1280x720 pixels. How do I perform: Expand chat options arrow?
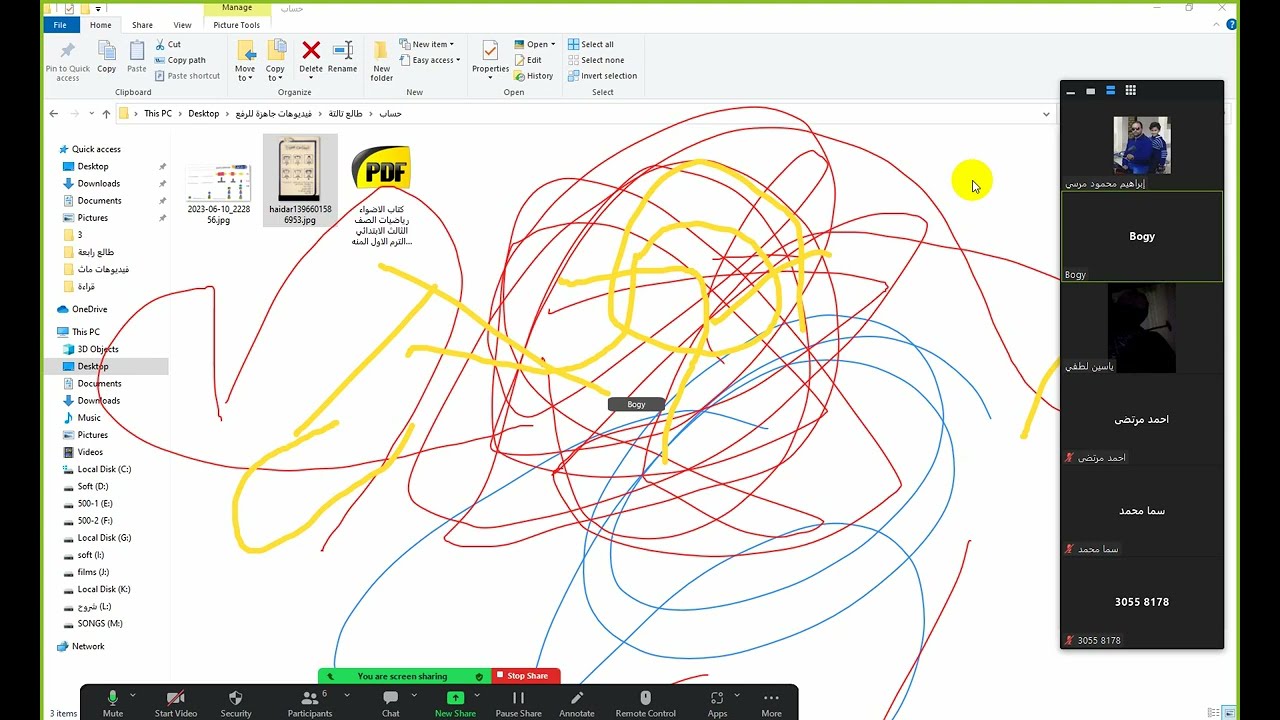point(412,695)
